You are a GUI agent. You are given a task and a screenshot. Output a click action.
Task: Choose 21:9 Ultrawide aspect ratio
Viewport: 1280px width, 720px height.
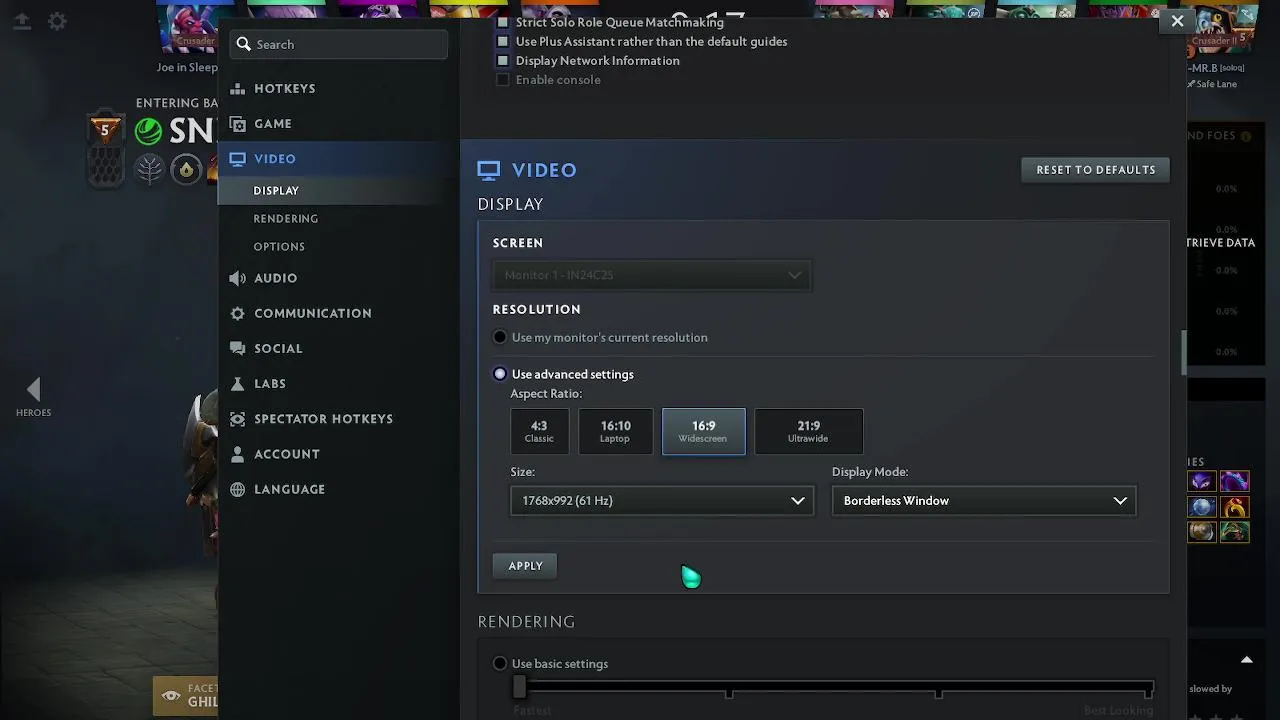(x=808, y=431)
